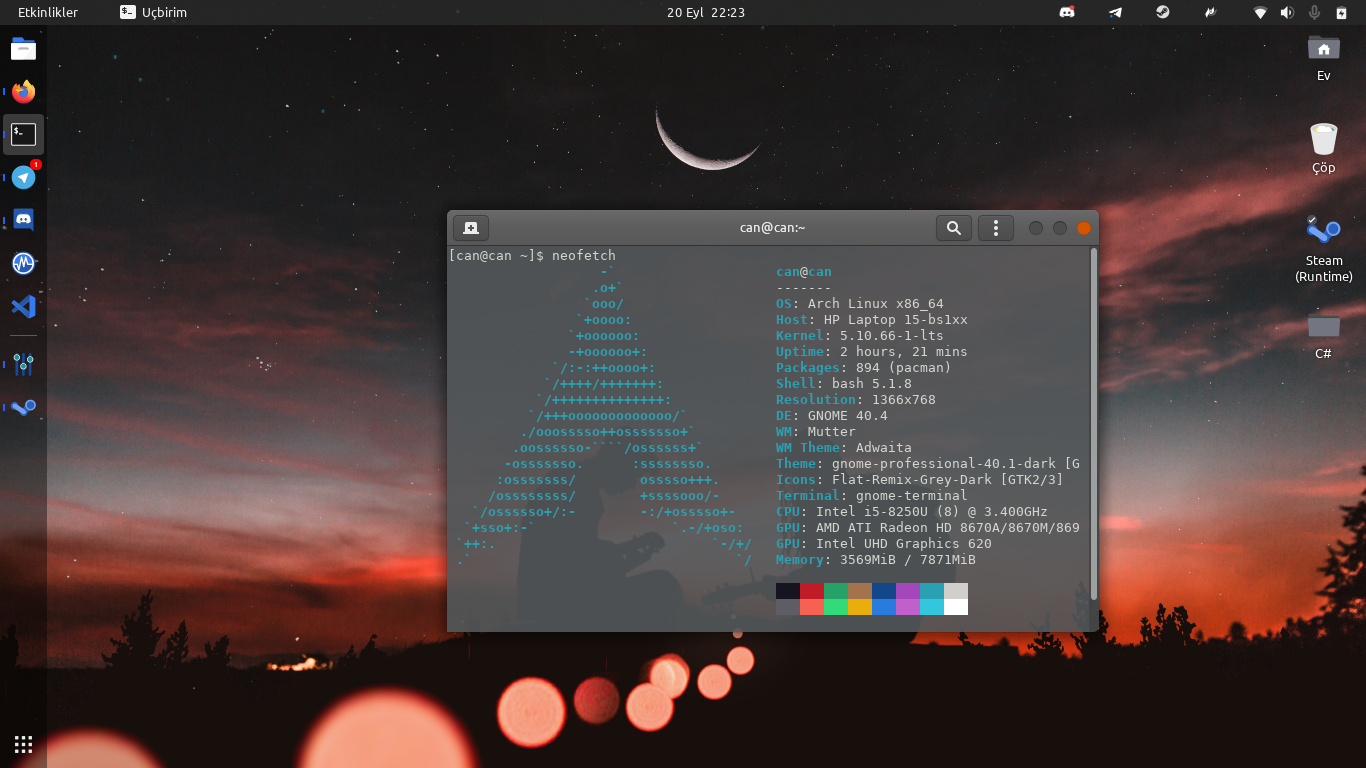Click the 'Terminal: gnome-terminal' line
Viewport: 1366px width, 768px height.
872,496
